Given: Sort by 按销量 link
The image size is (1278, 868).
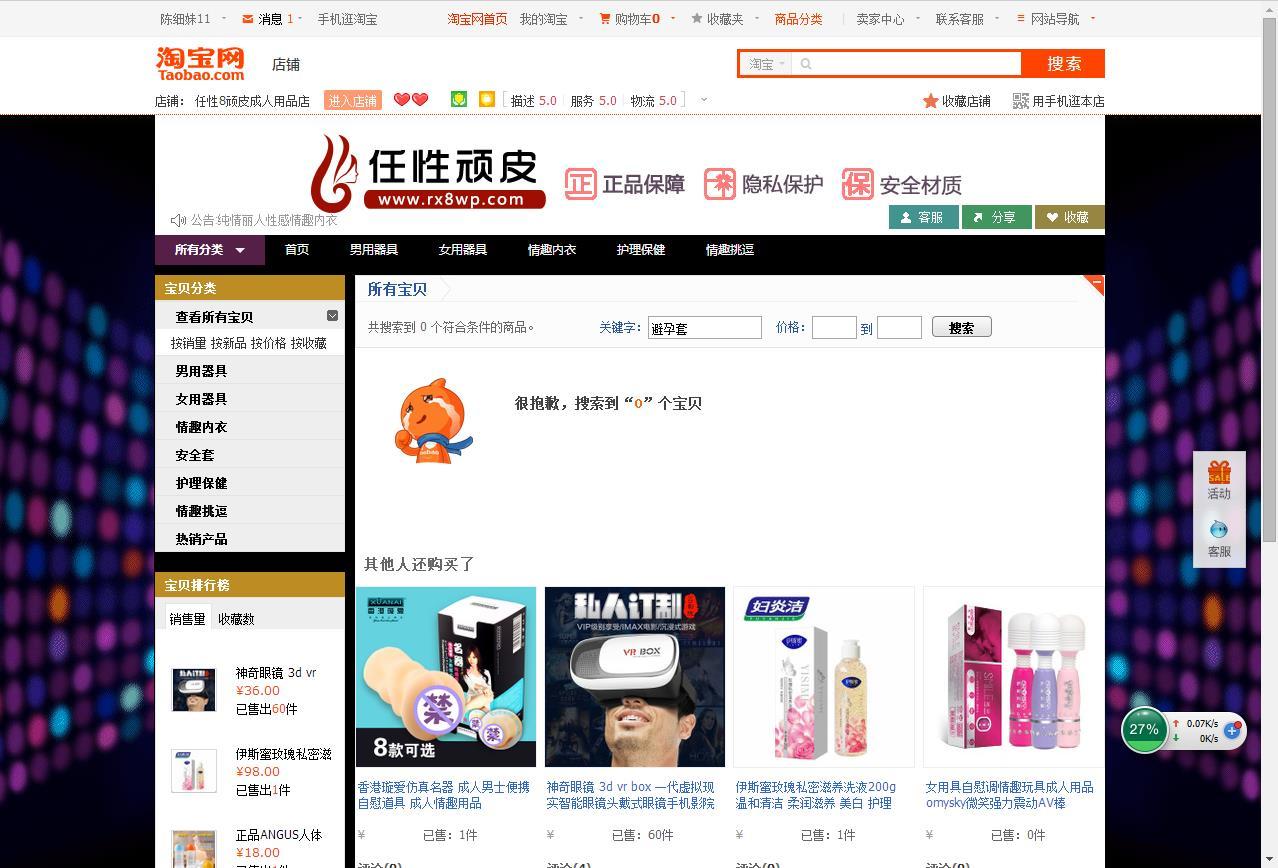Looking at the screenshot, I should [188, 343].
